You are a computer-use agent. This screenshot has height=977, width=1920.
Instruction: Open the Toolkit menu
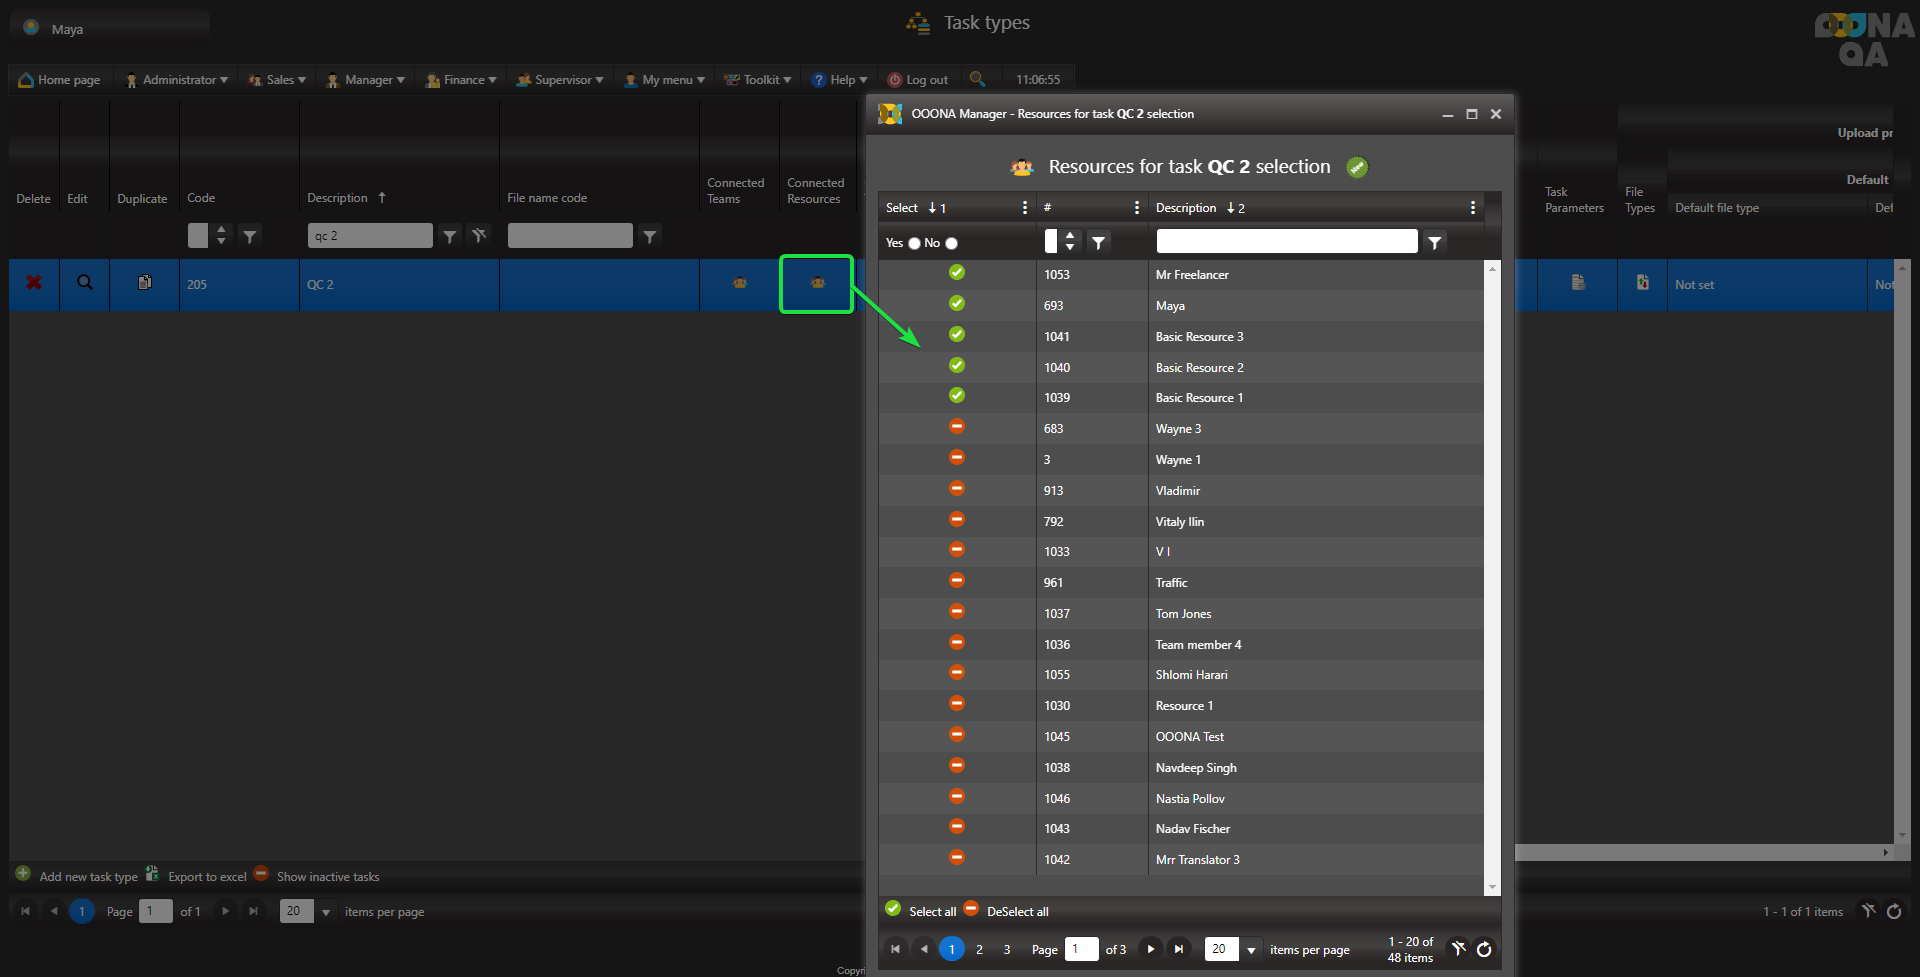coord(760,80)
